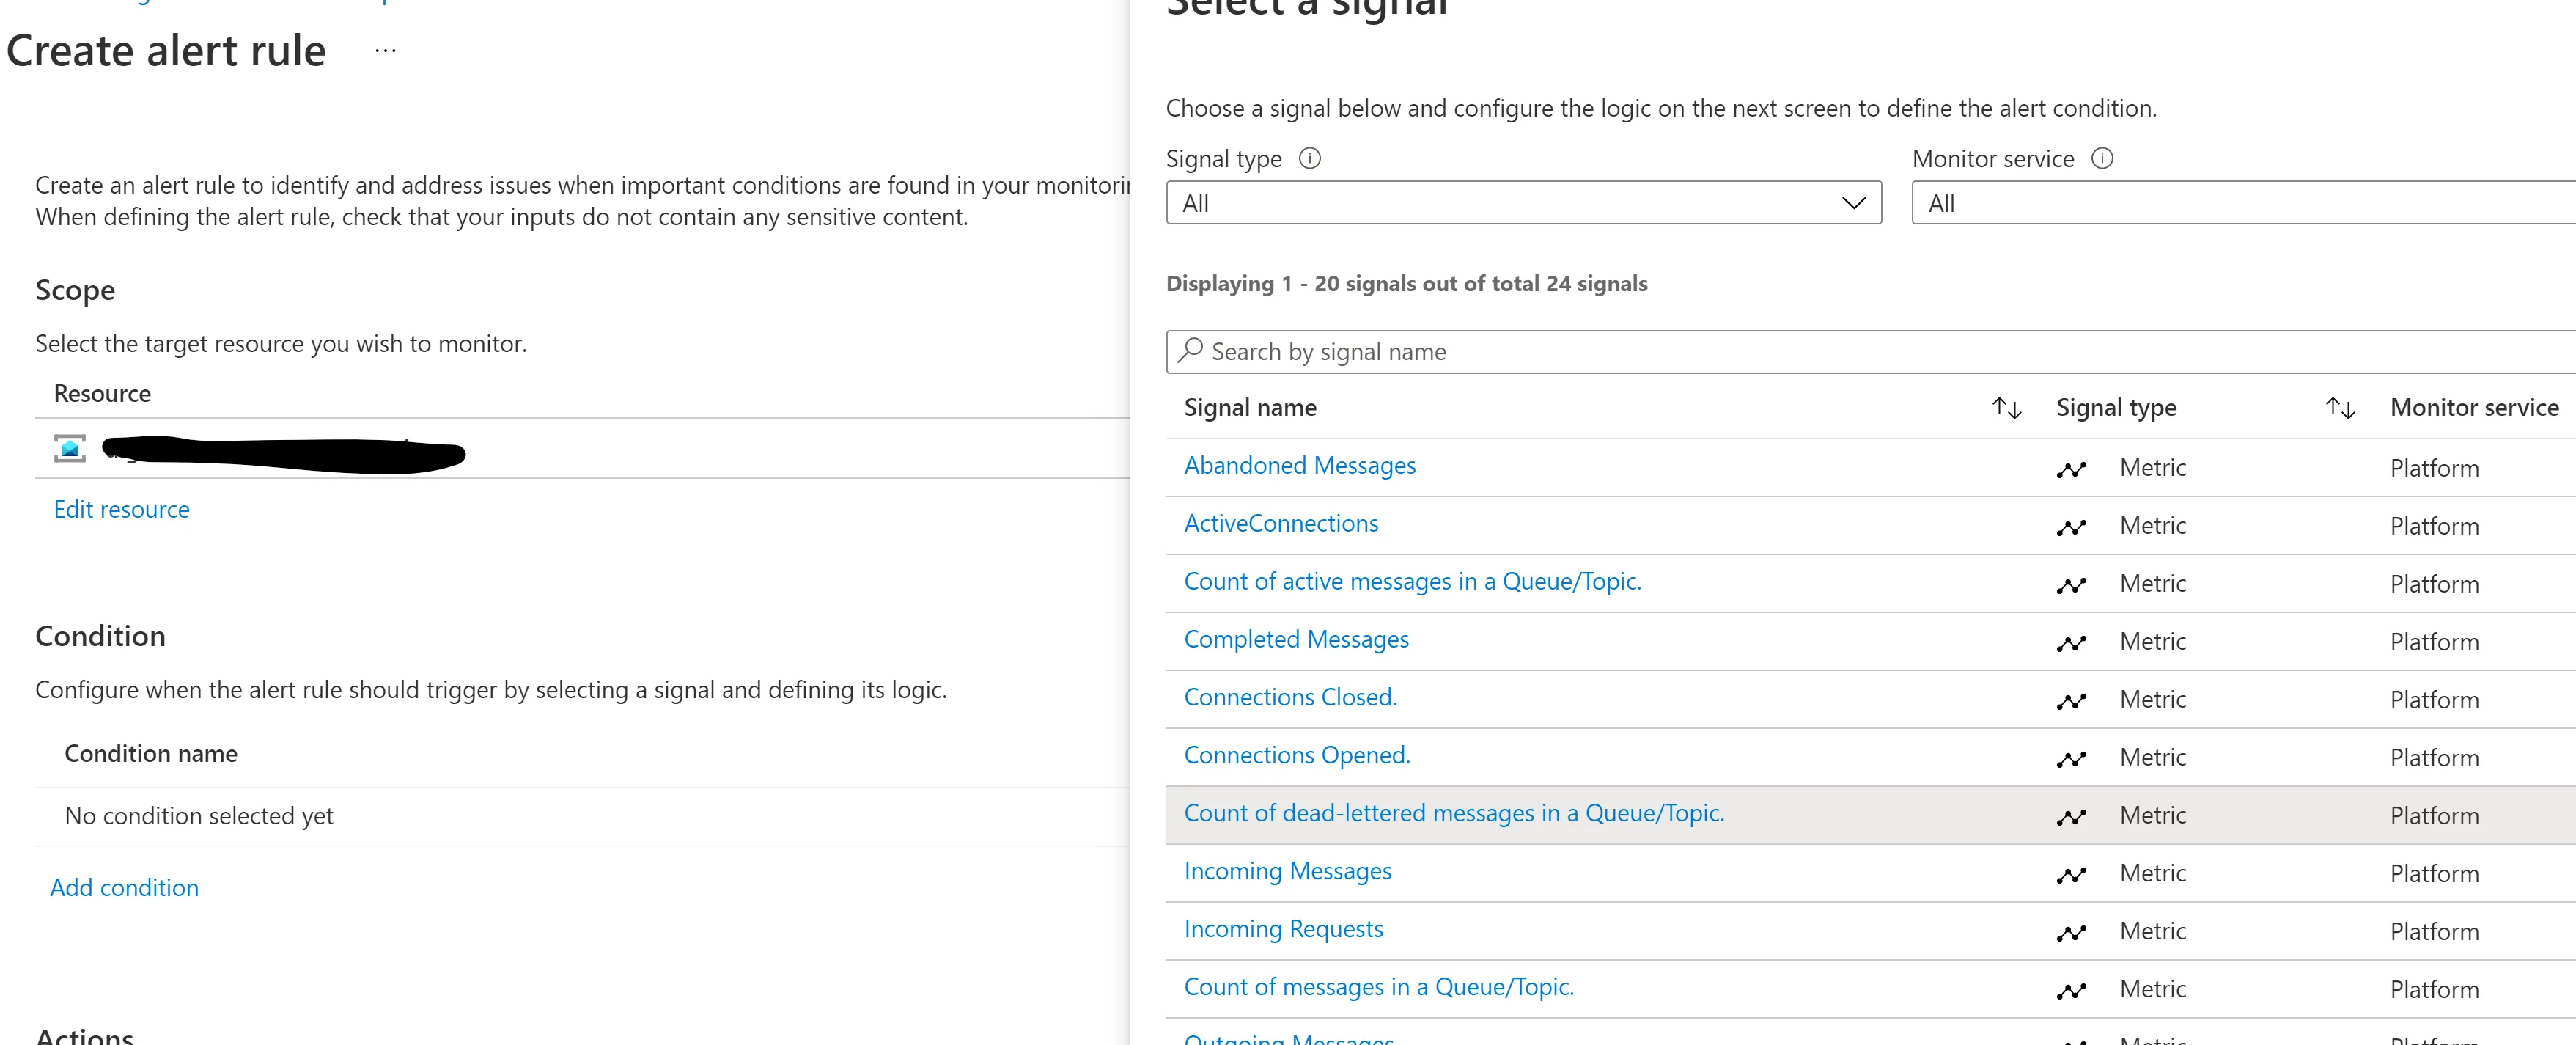Choose Count of dead-lettered messages signal
2576x1045 pixels.
pos(1453,814)
